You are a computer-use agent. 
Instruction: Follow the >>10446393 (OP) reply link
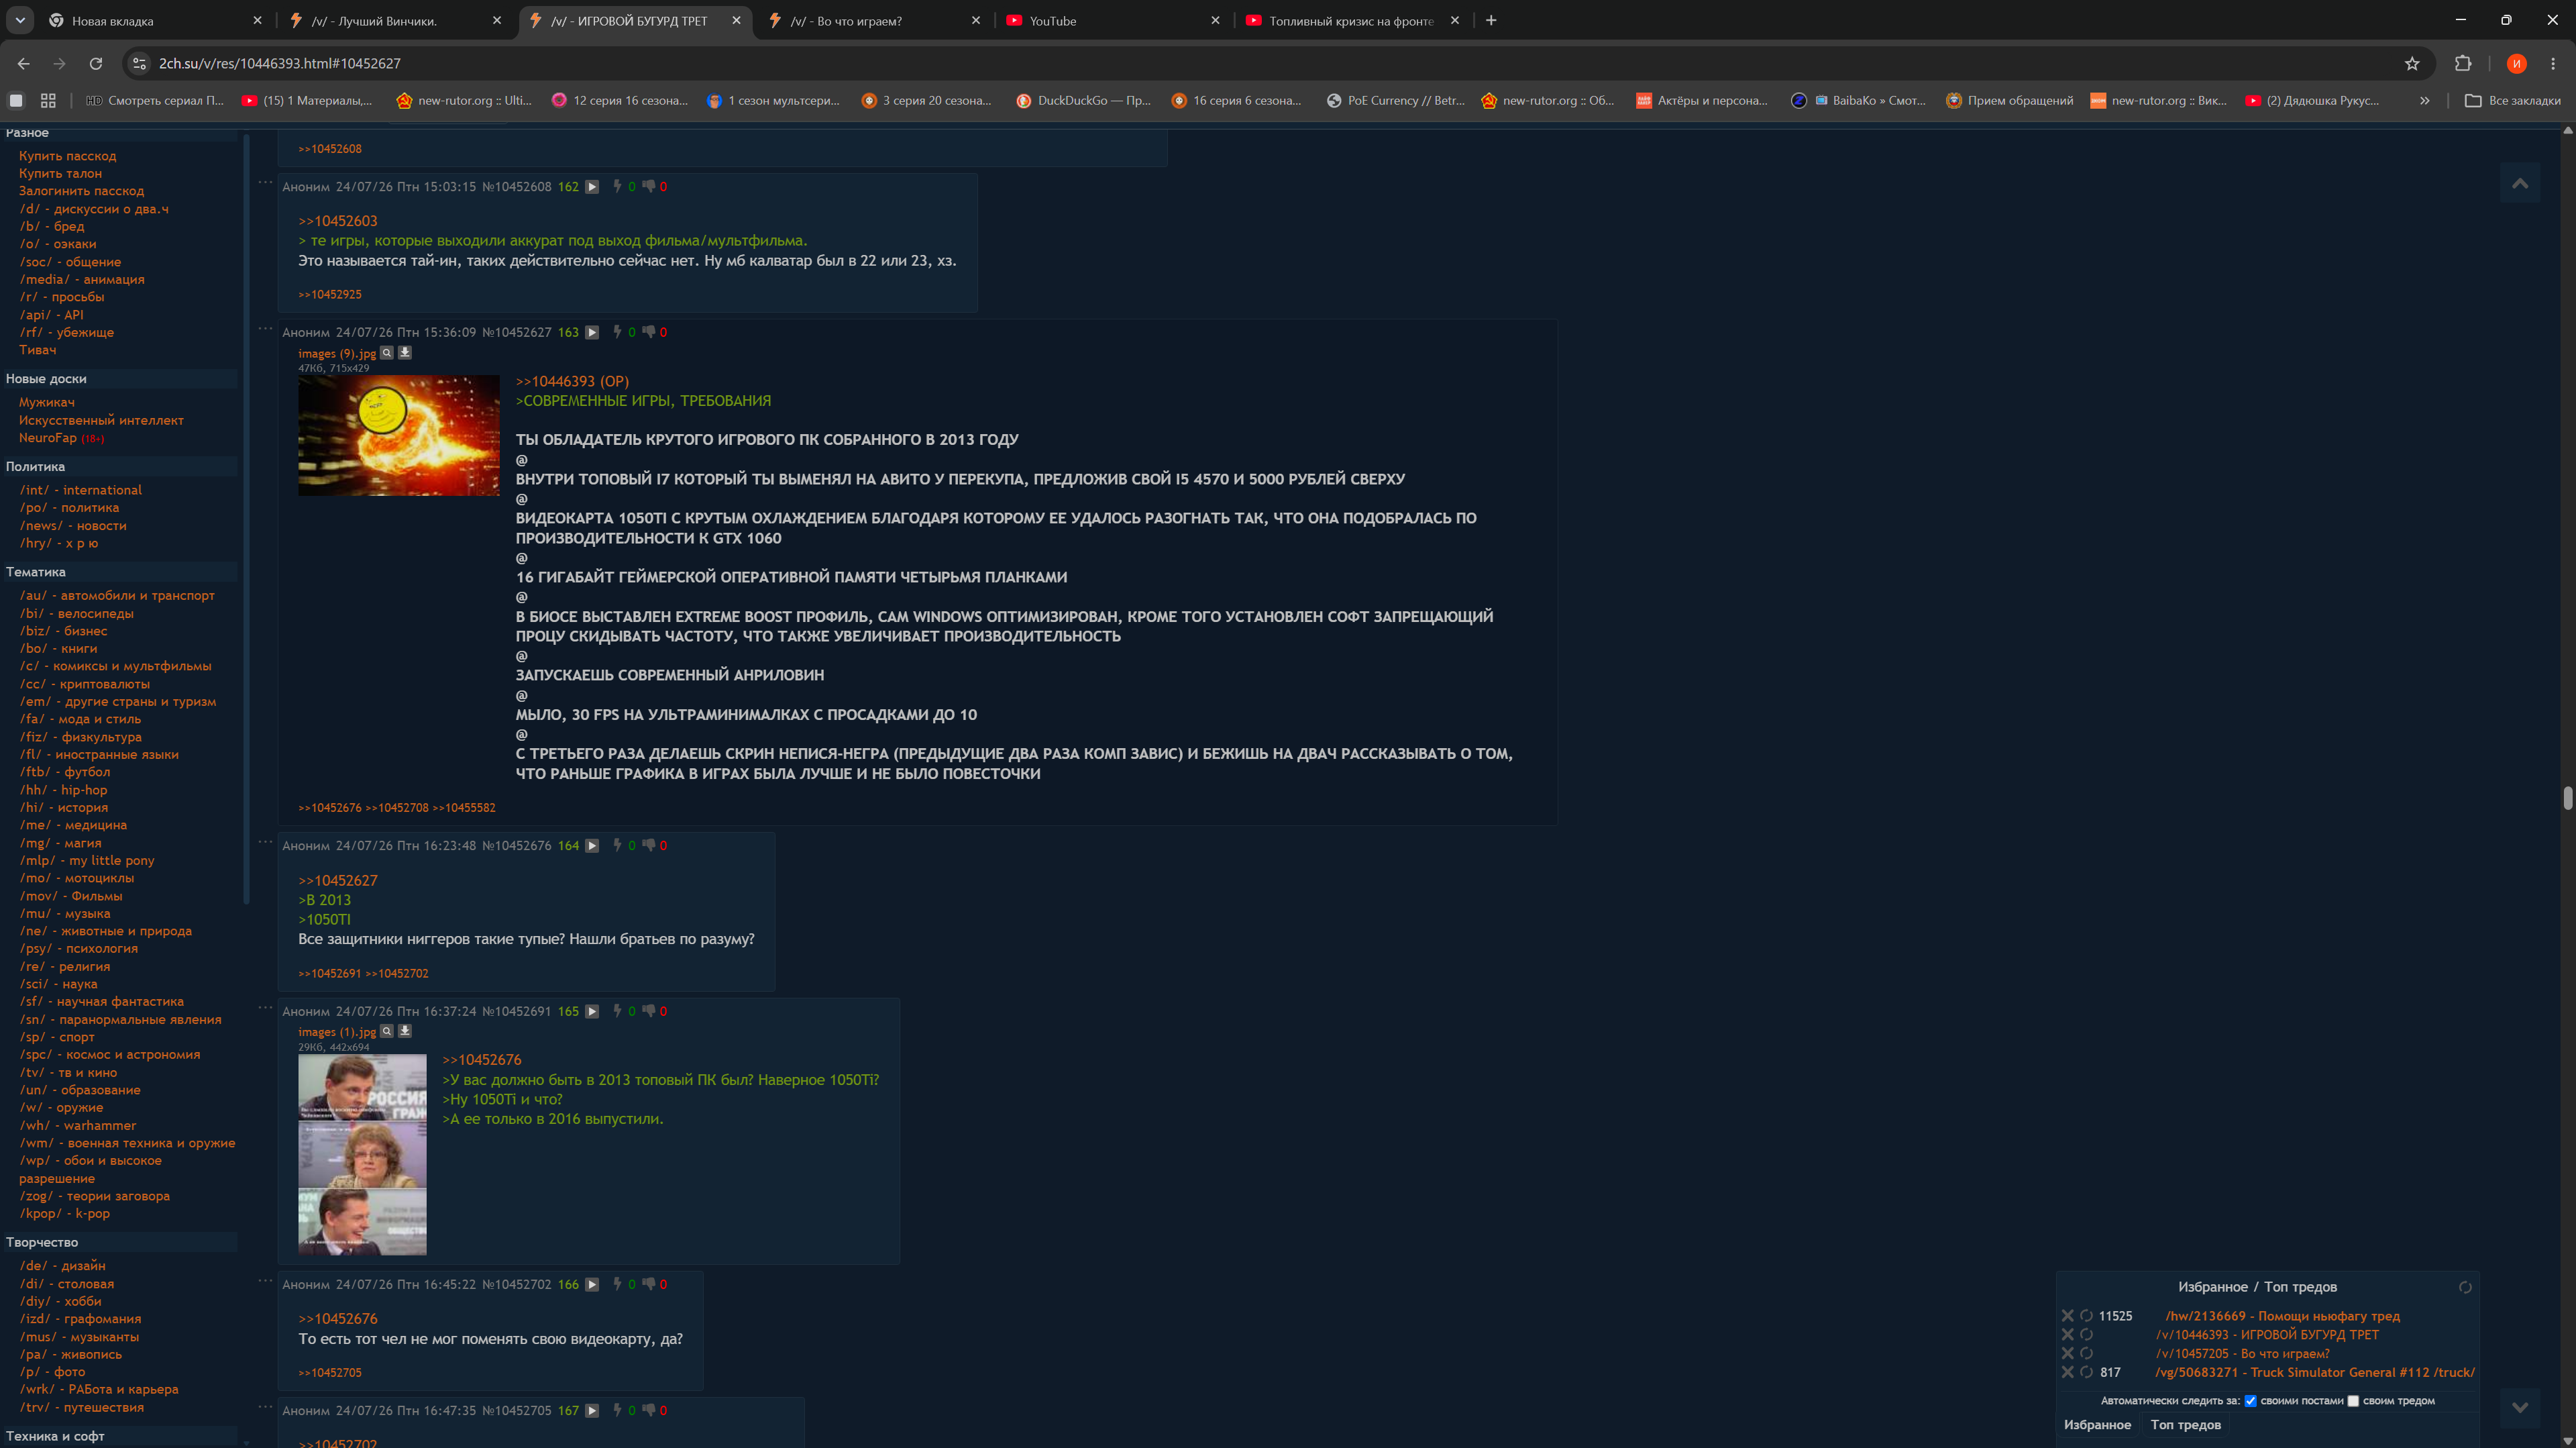click(572, 381)
